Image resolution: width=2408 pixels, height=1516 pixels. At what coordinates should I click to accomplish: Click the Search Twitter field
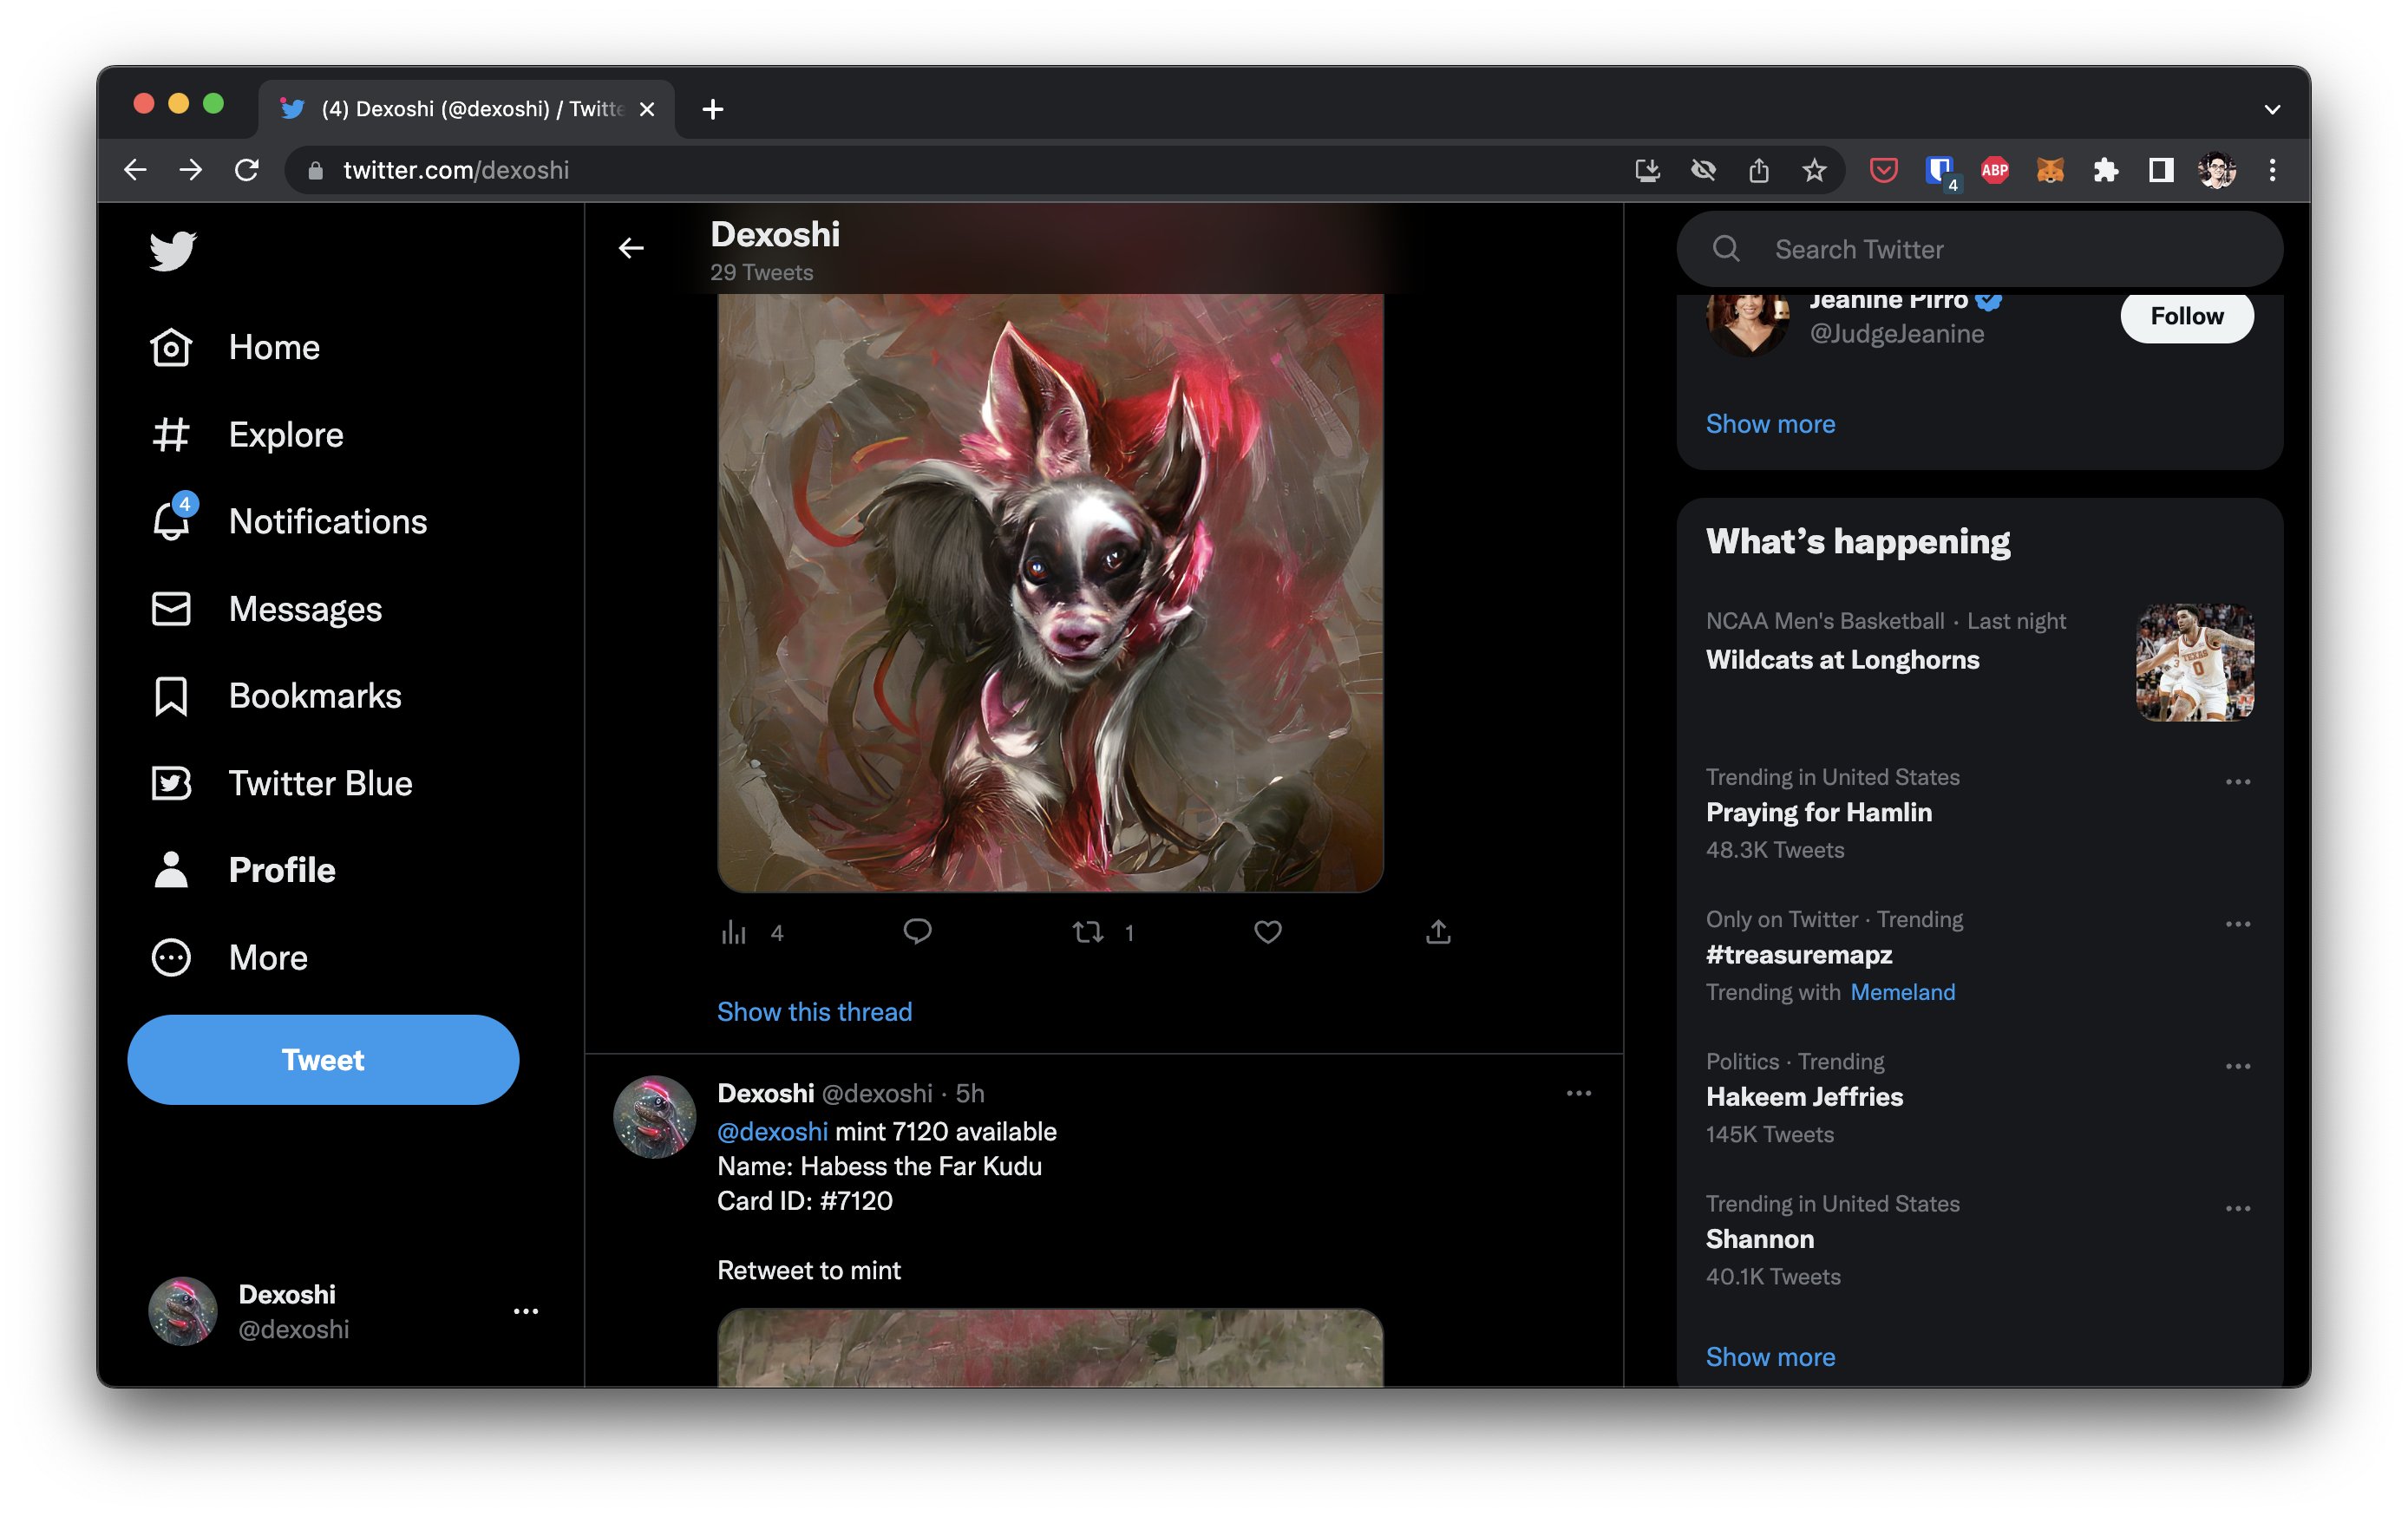click(x=1979, y=249)
